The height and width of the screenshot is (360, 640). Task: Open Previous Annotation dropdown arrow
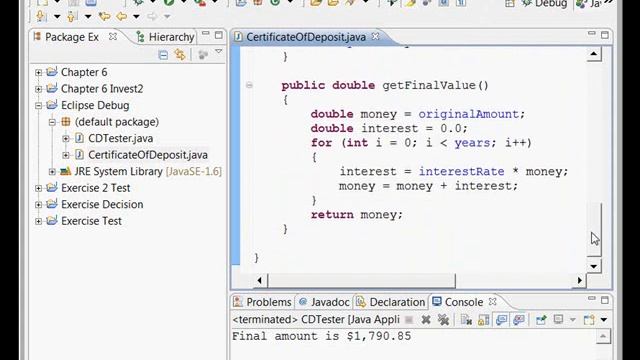point(88,17)
